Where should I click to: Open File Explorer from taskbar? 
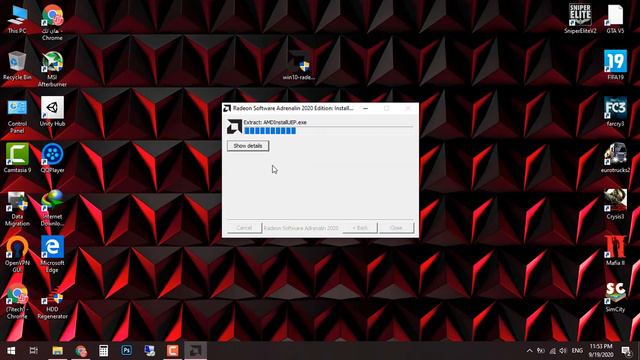tap(58, 351)
